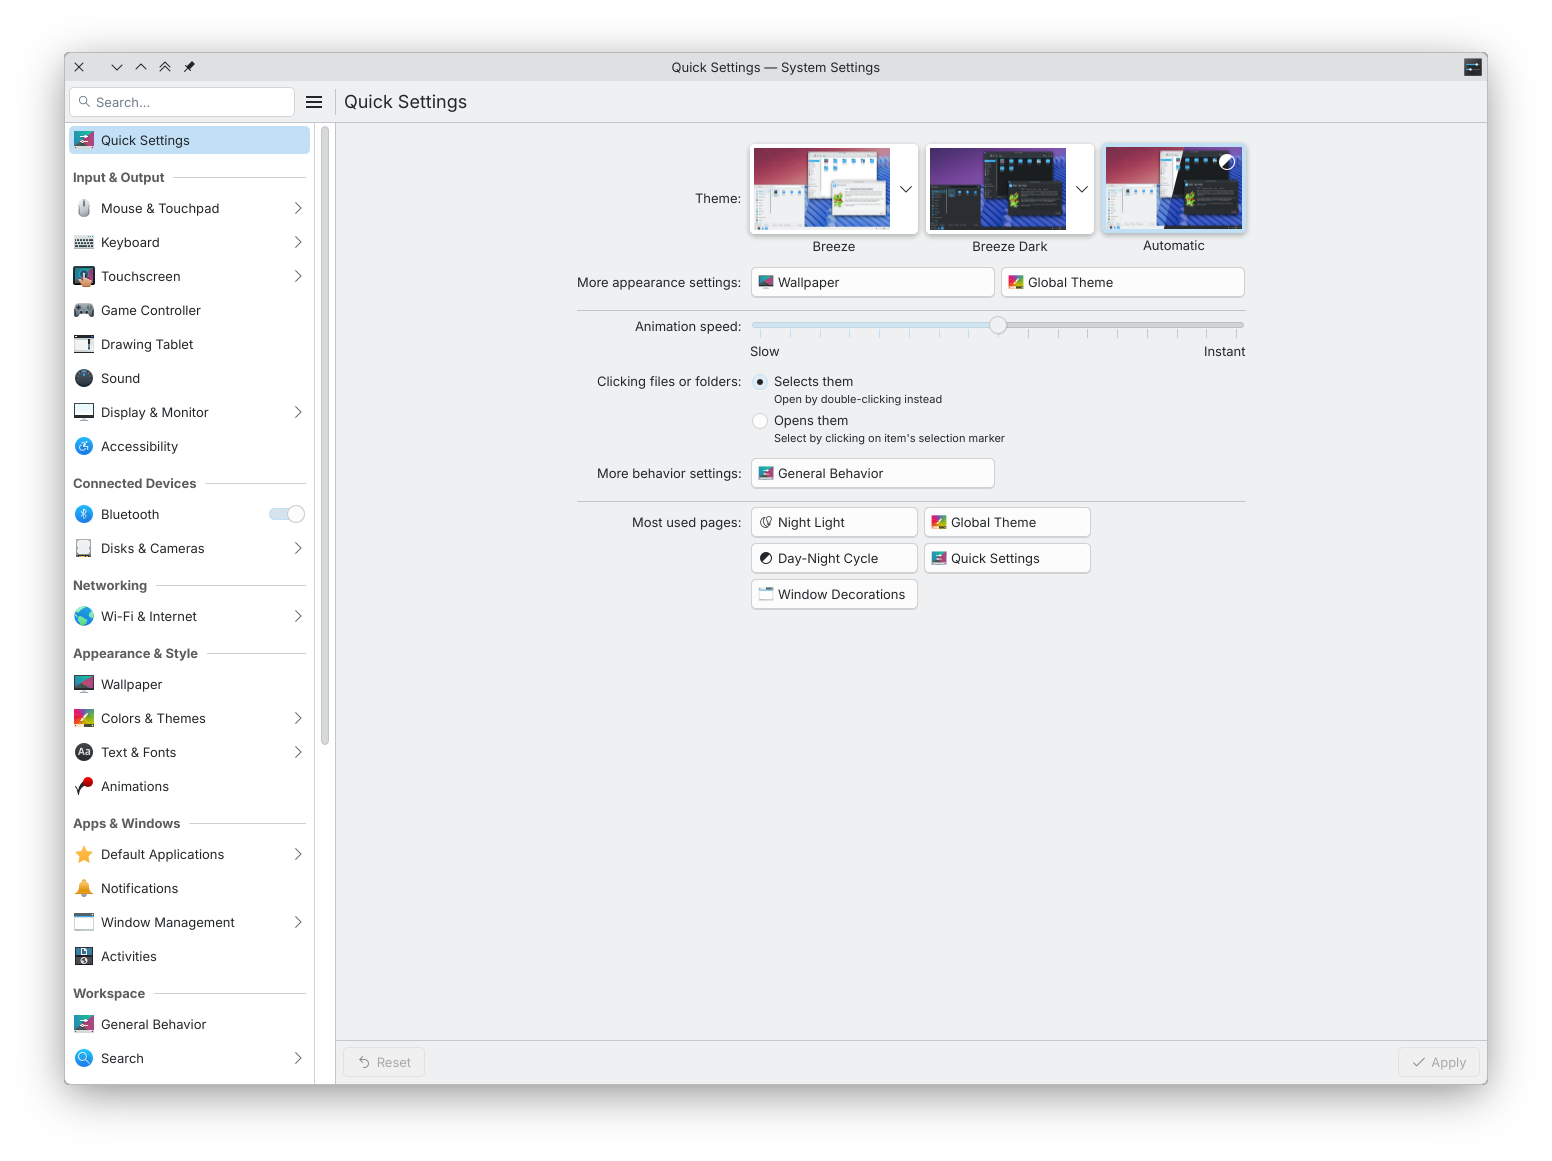Expand the Colors & Themes chevron
Viewport: 1552px width, 1161px height.
point(298,718)
